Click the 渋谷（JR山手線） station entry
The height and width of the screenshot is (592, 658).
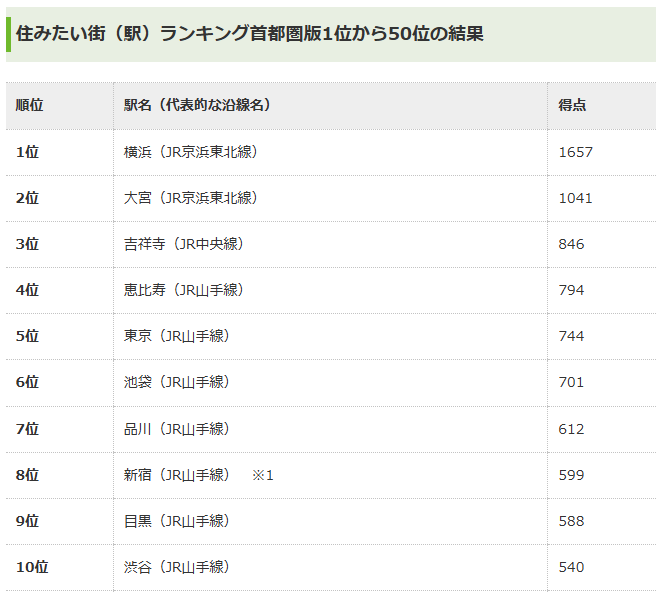pos(177,567)
